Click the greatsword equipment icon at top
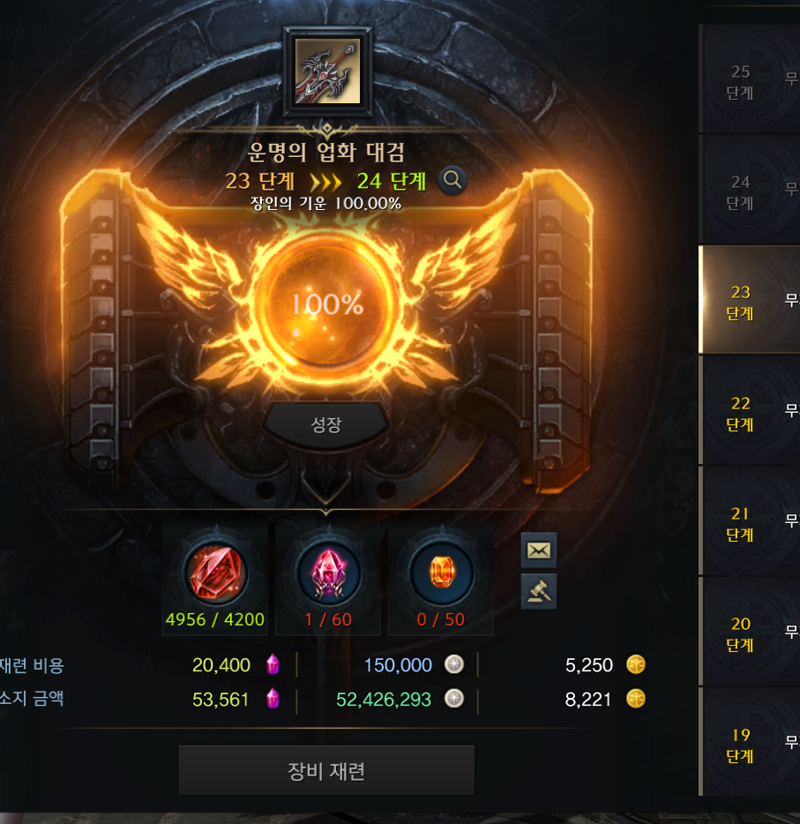 (x=327, y=71)
